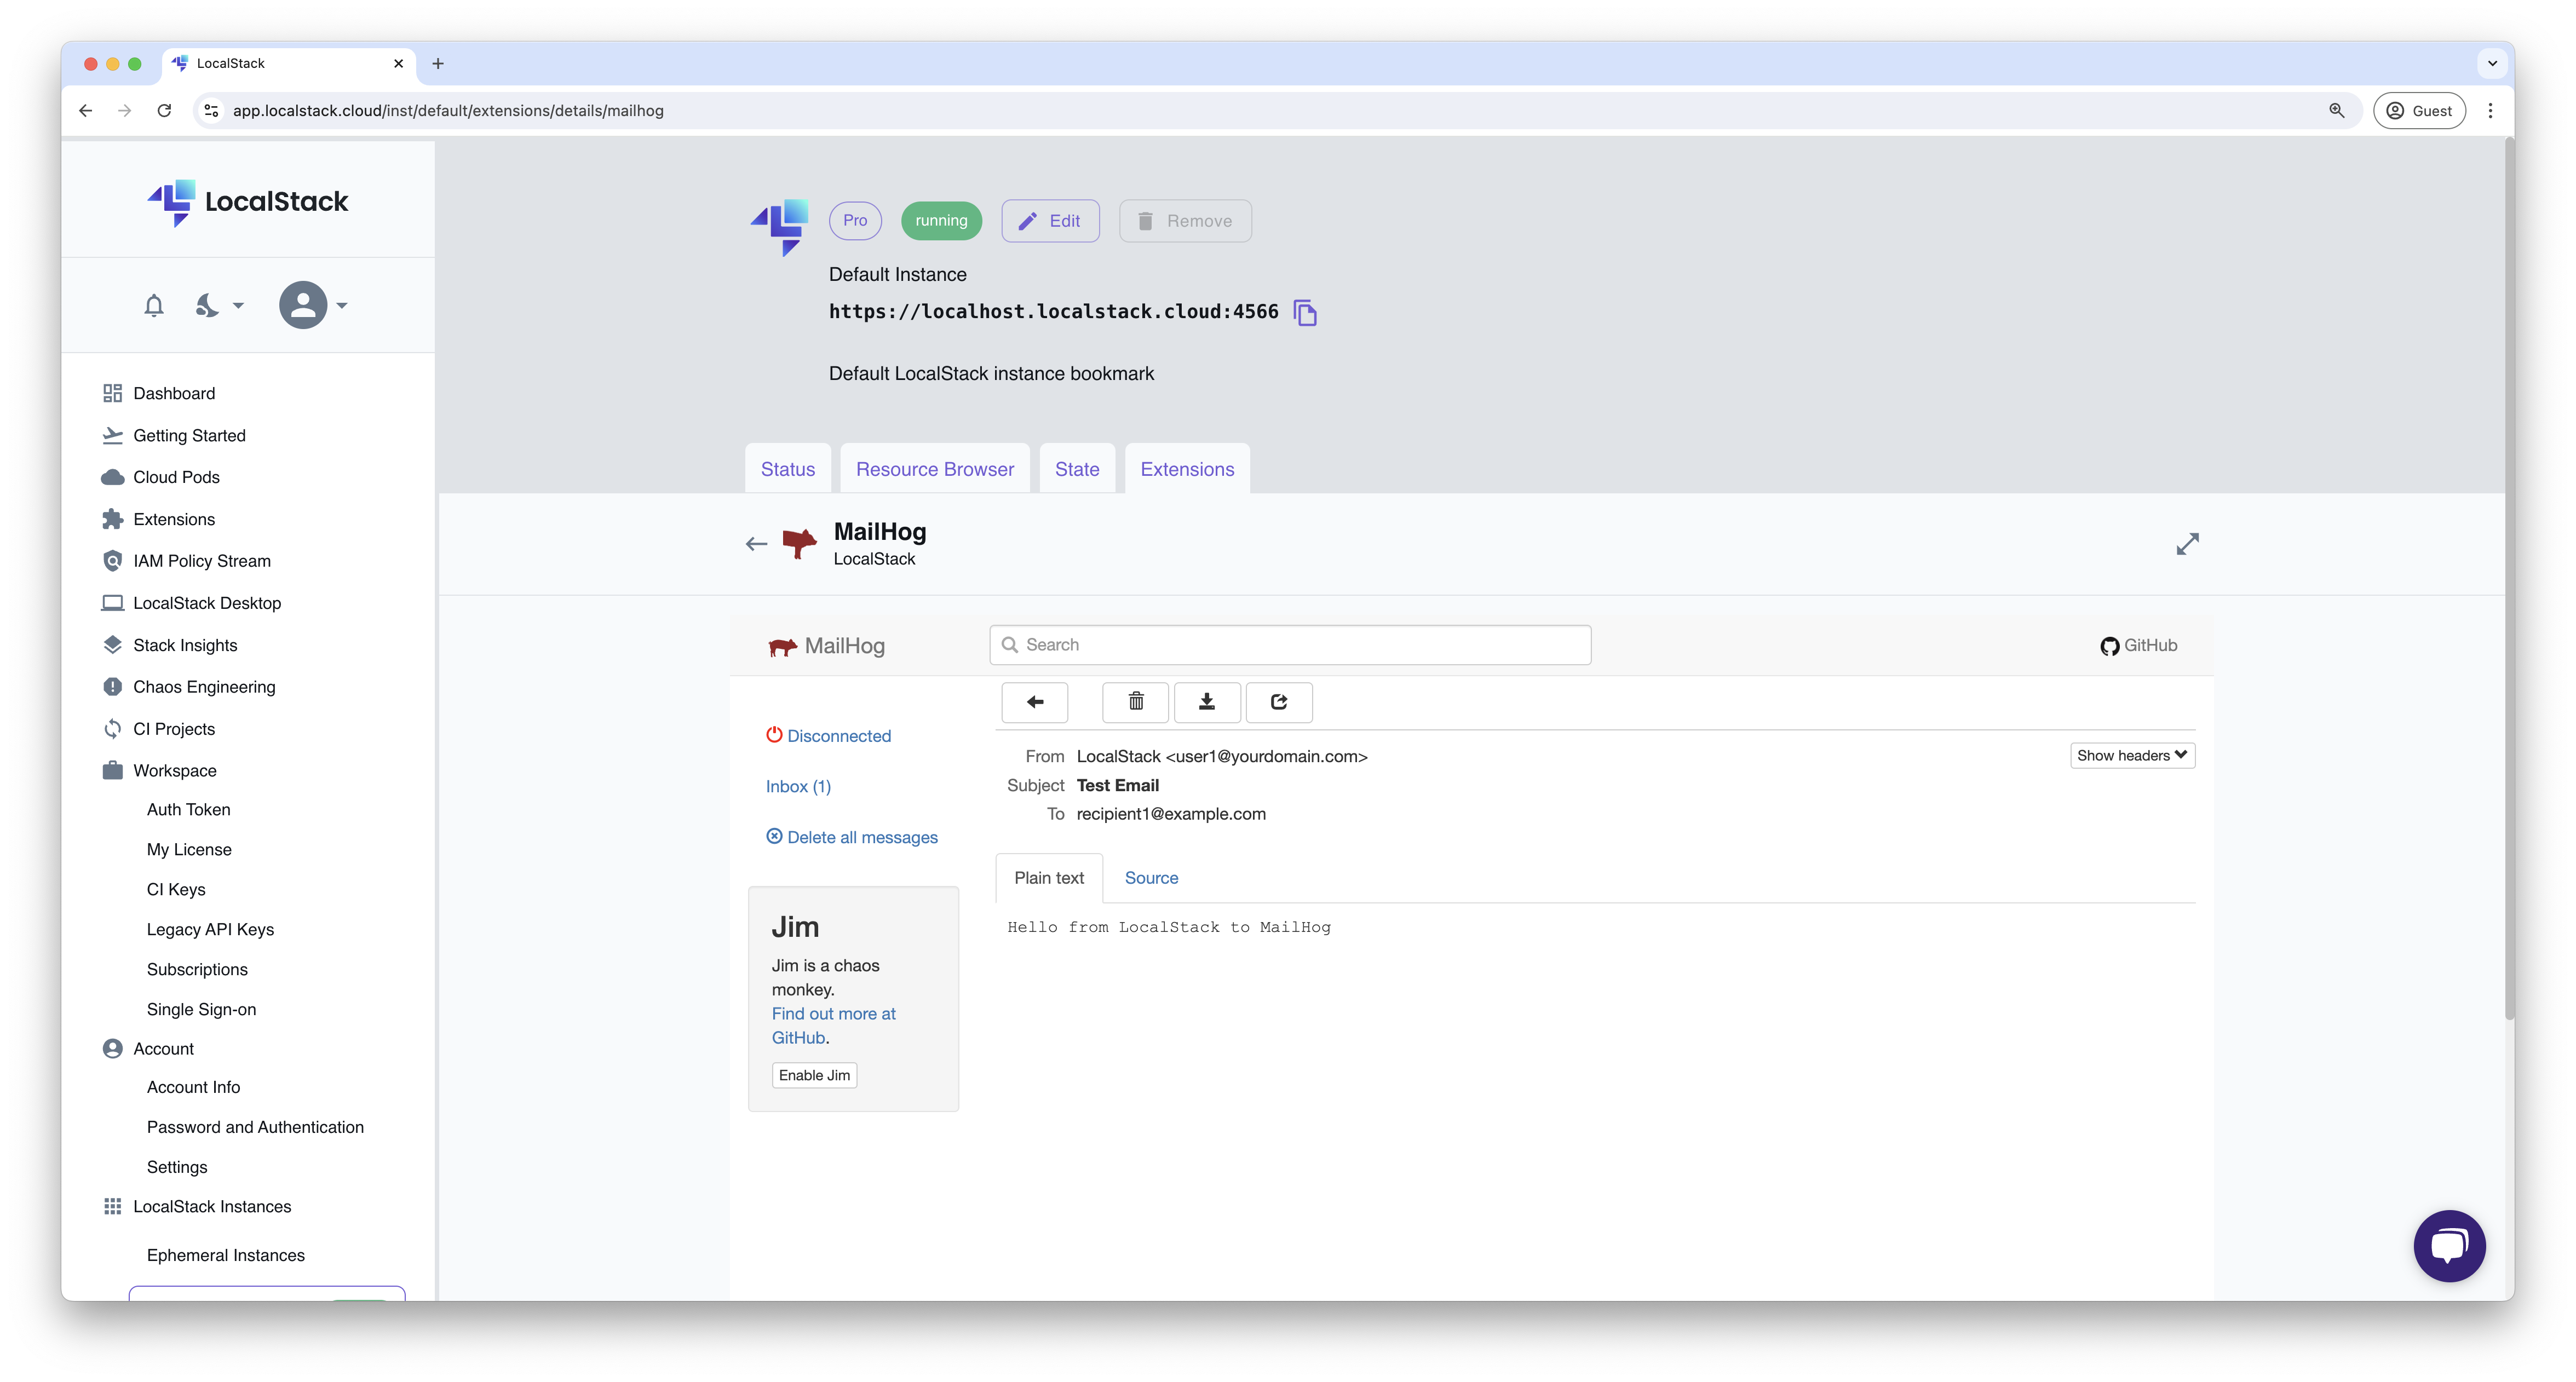Toggle dark mode with the moon icon
The image size is (2576, 1382).
click(x=209, y=305)
